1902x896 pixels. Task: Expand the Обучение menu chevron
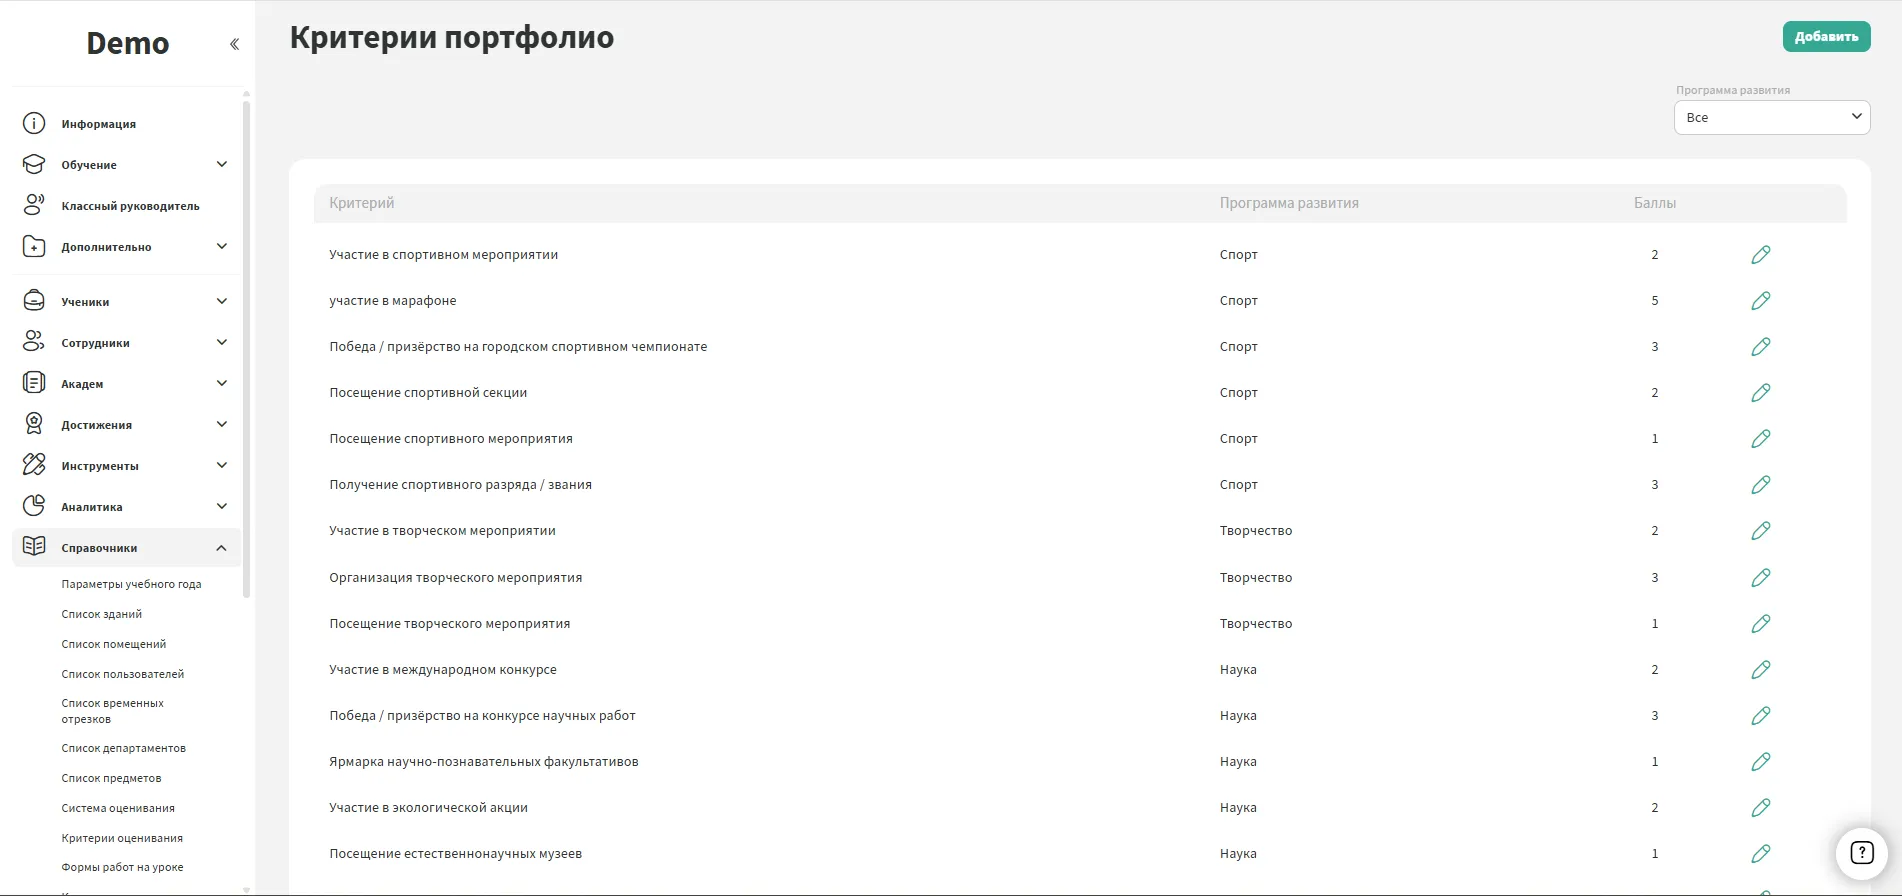[x=222, y=165]
